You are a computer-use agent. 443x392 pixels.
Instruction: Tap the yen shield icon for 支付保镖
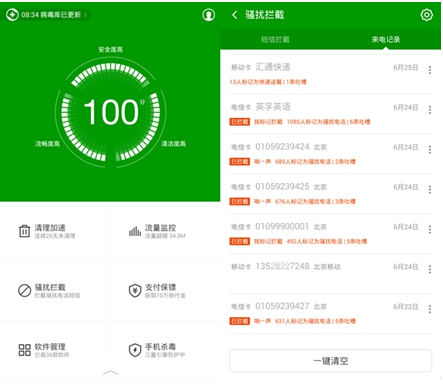135,290
